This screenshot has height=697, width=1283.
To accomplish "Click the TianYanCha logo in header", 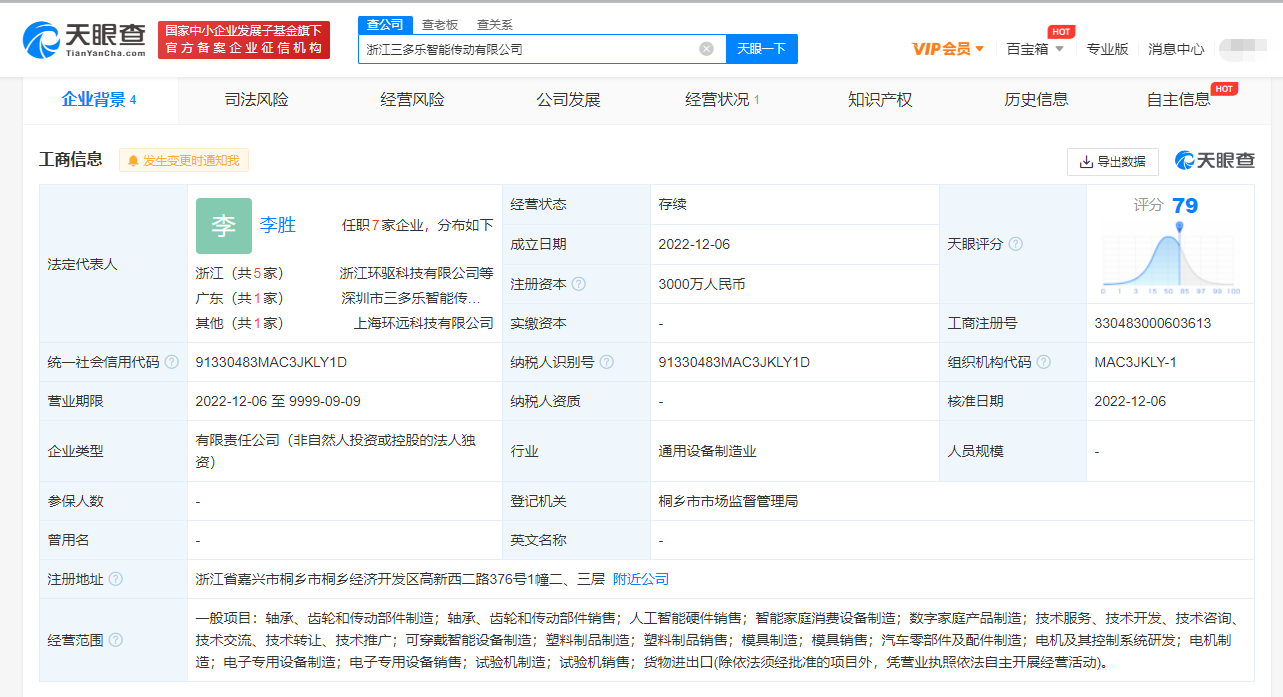I will click(x=84, y=38).
